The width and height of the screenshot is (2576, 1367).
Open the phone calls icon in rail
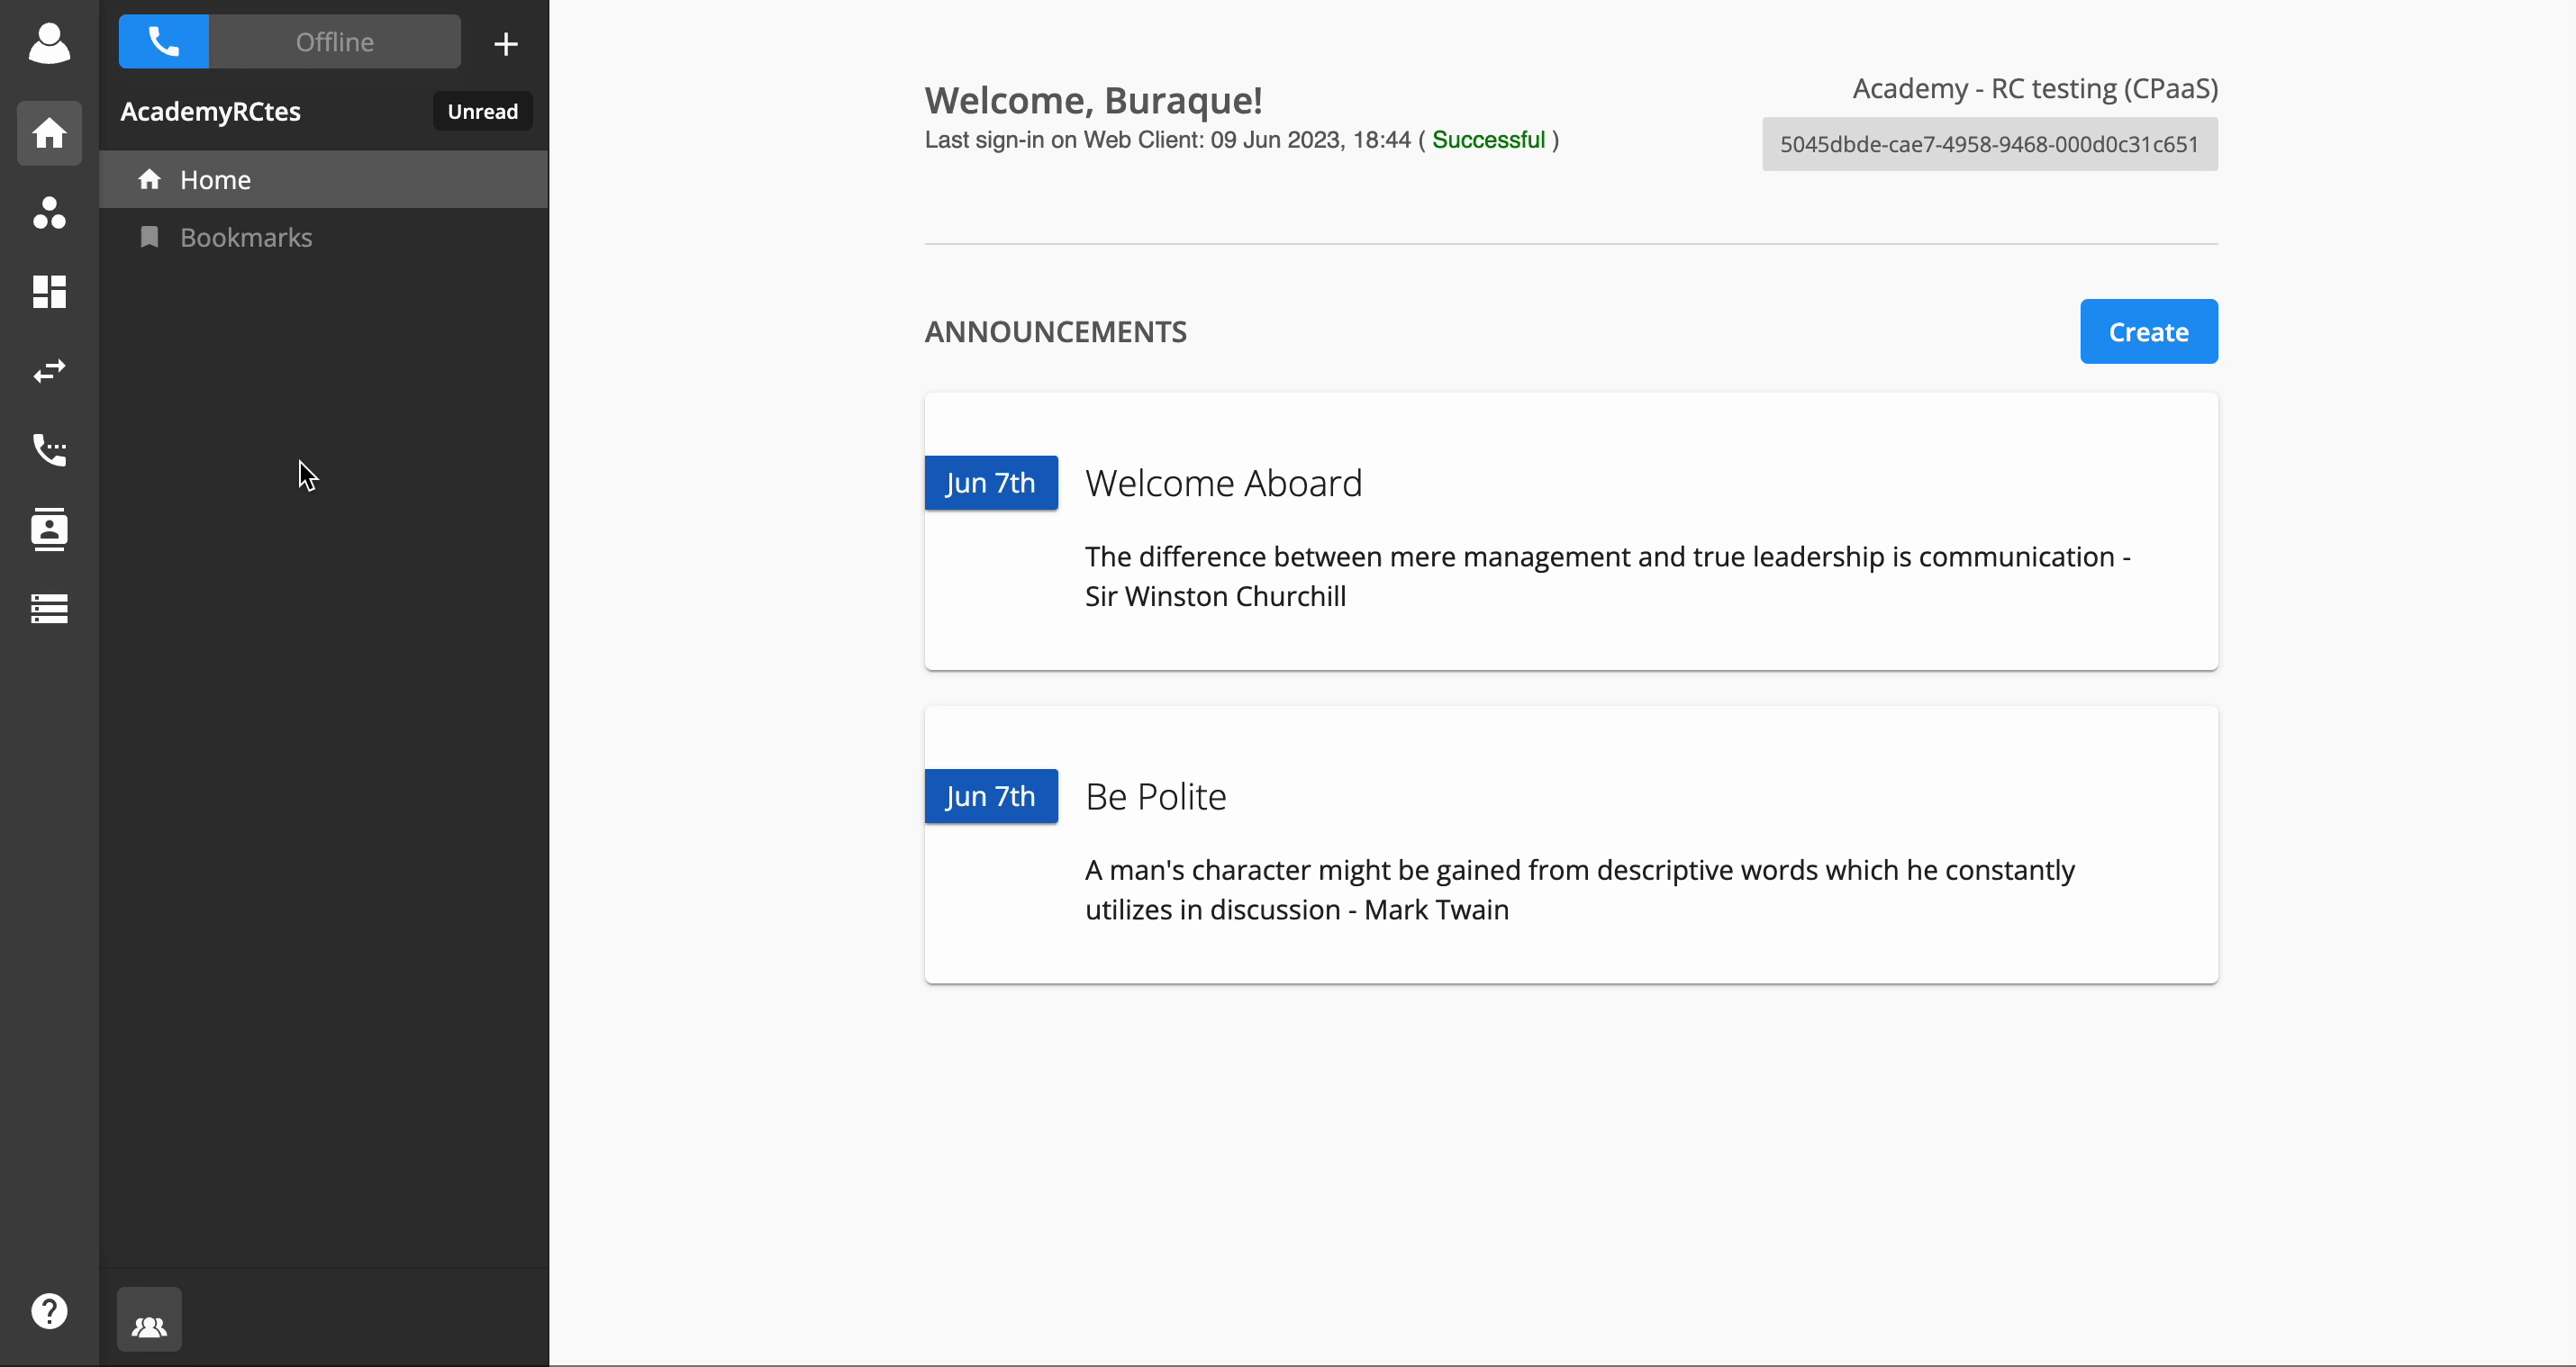tap(49, 450)
